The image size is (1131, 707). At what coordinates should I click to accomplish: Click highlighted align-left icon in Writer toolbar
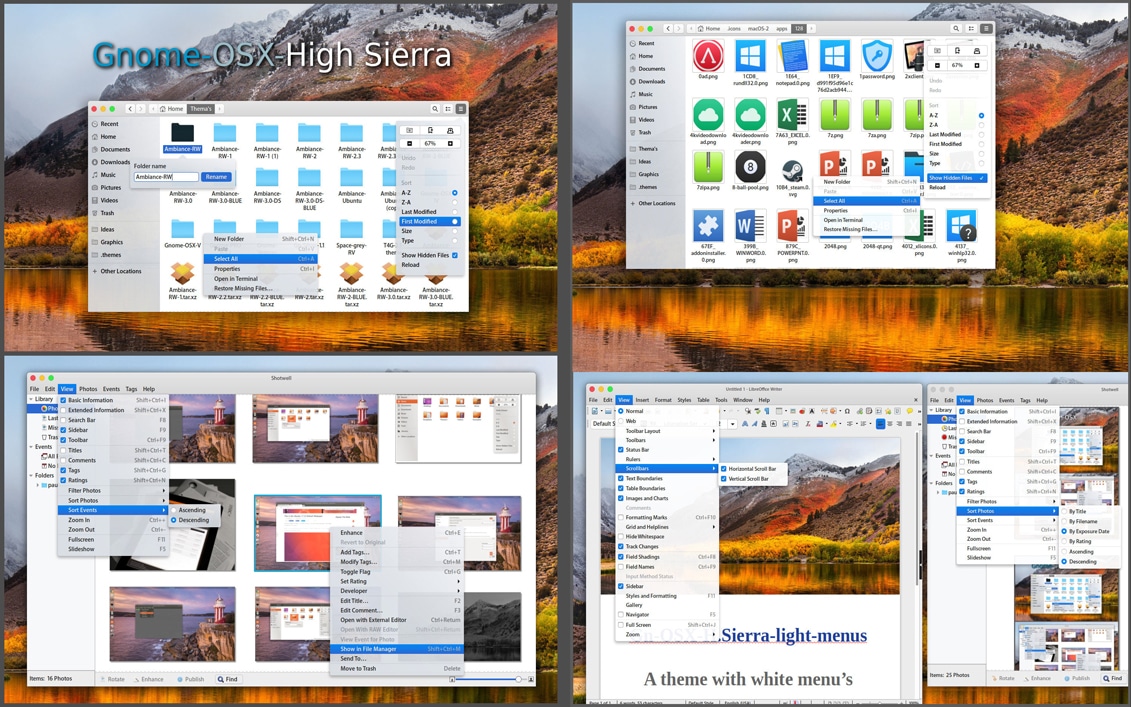pos(880,424)
